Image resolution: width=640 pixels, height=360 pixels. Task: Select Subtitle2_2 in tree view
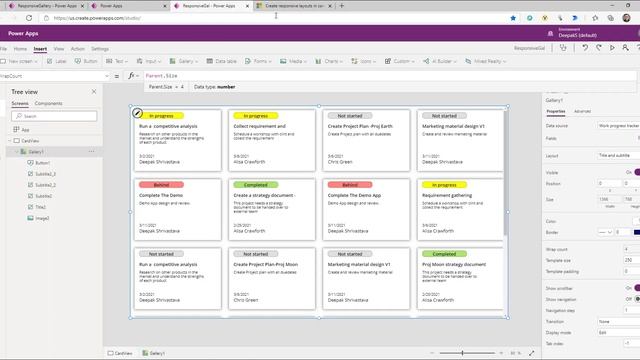tap(45, 185)
